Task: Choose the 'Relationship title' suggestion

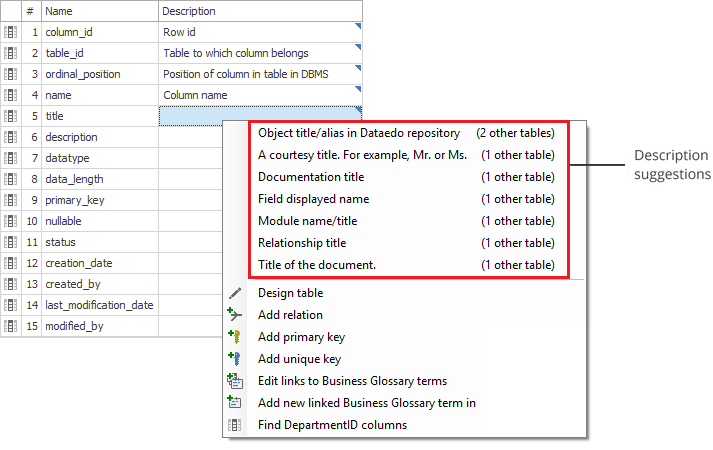Action: (302, 243)
